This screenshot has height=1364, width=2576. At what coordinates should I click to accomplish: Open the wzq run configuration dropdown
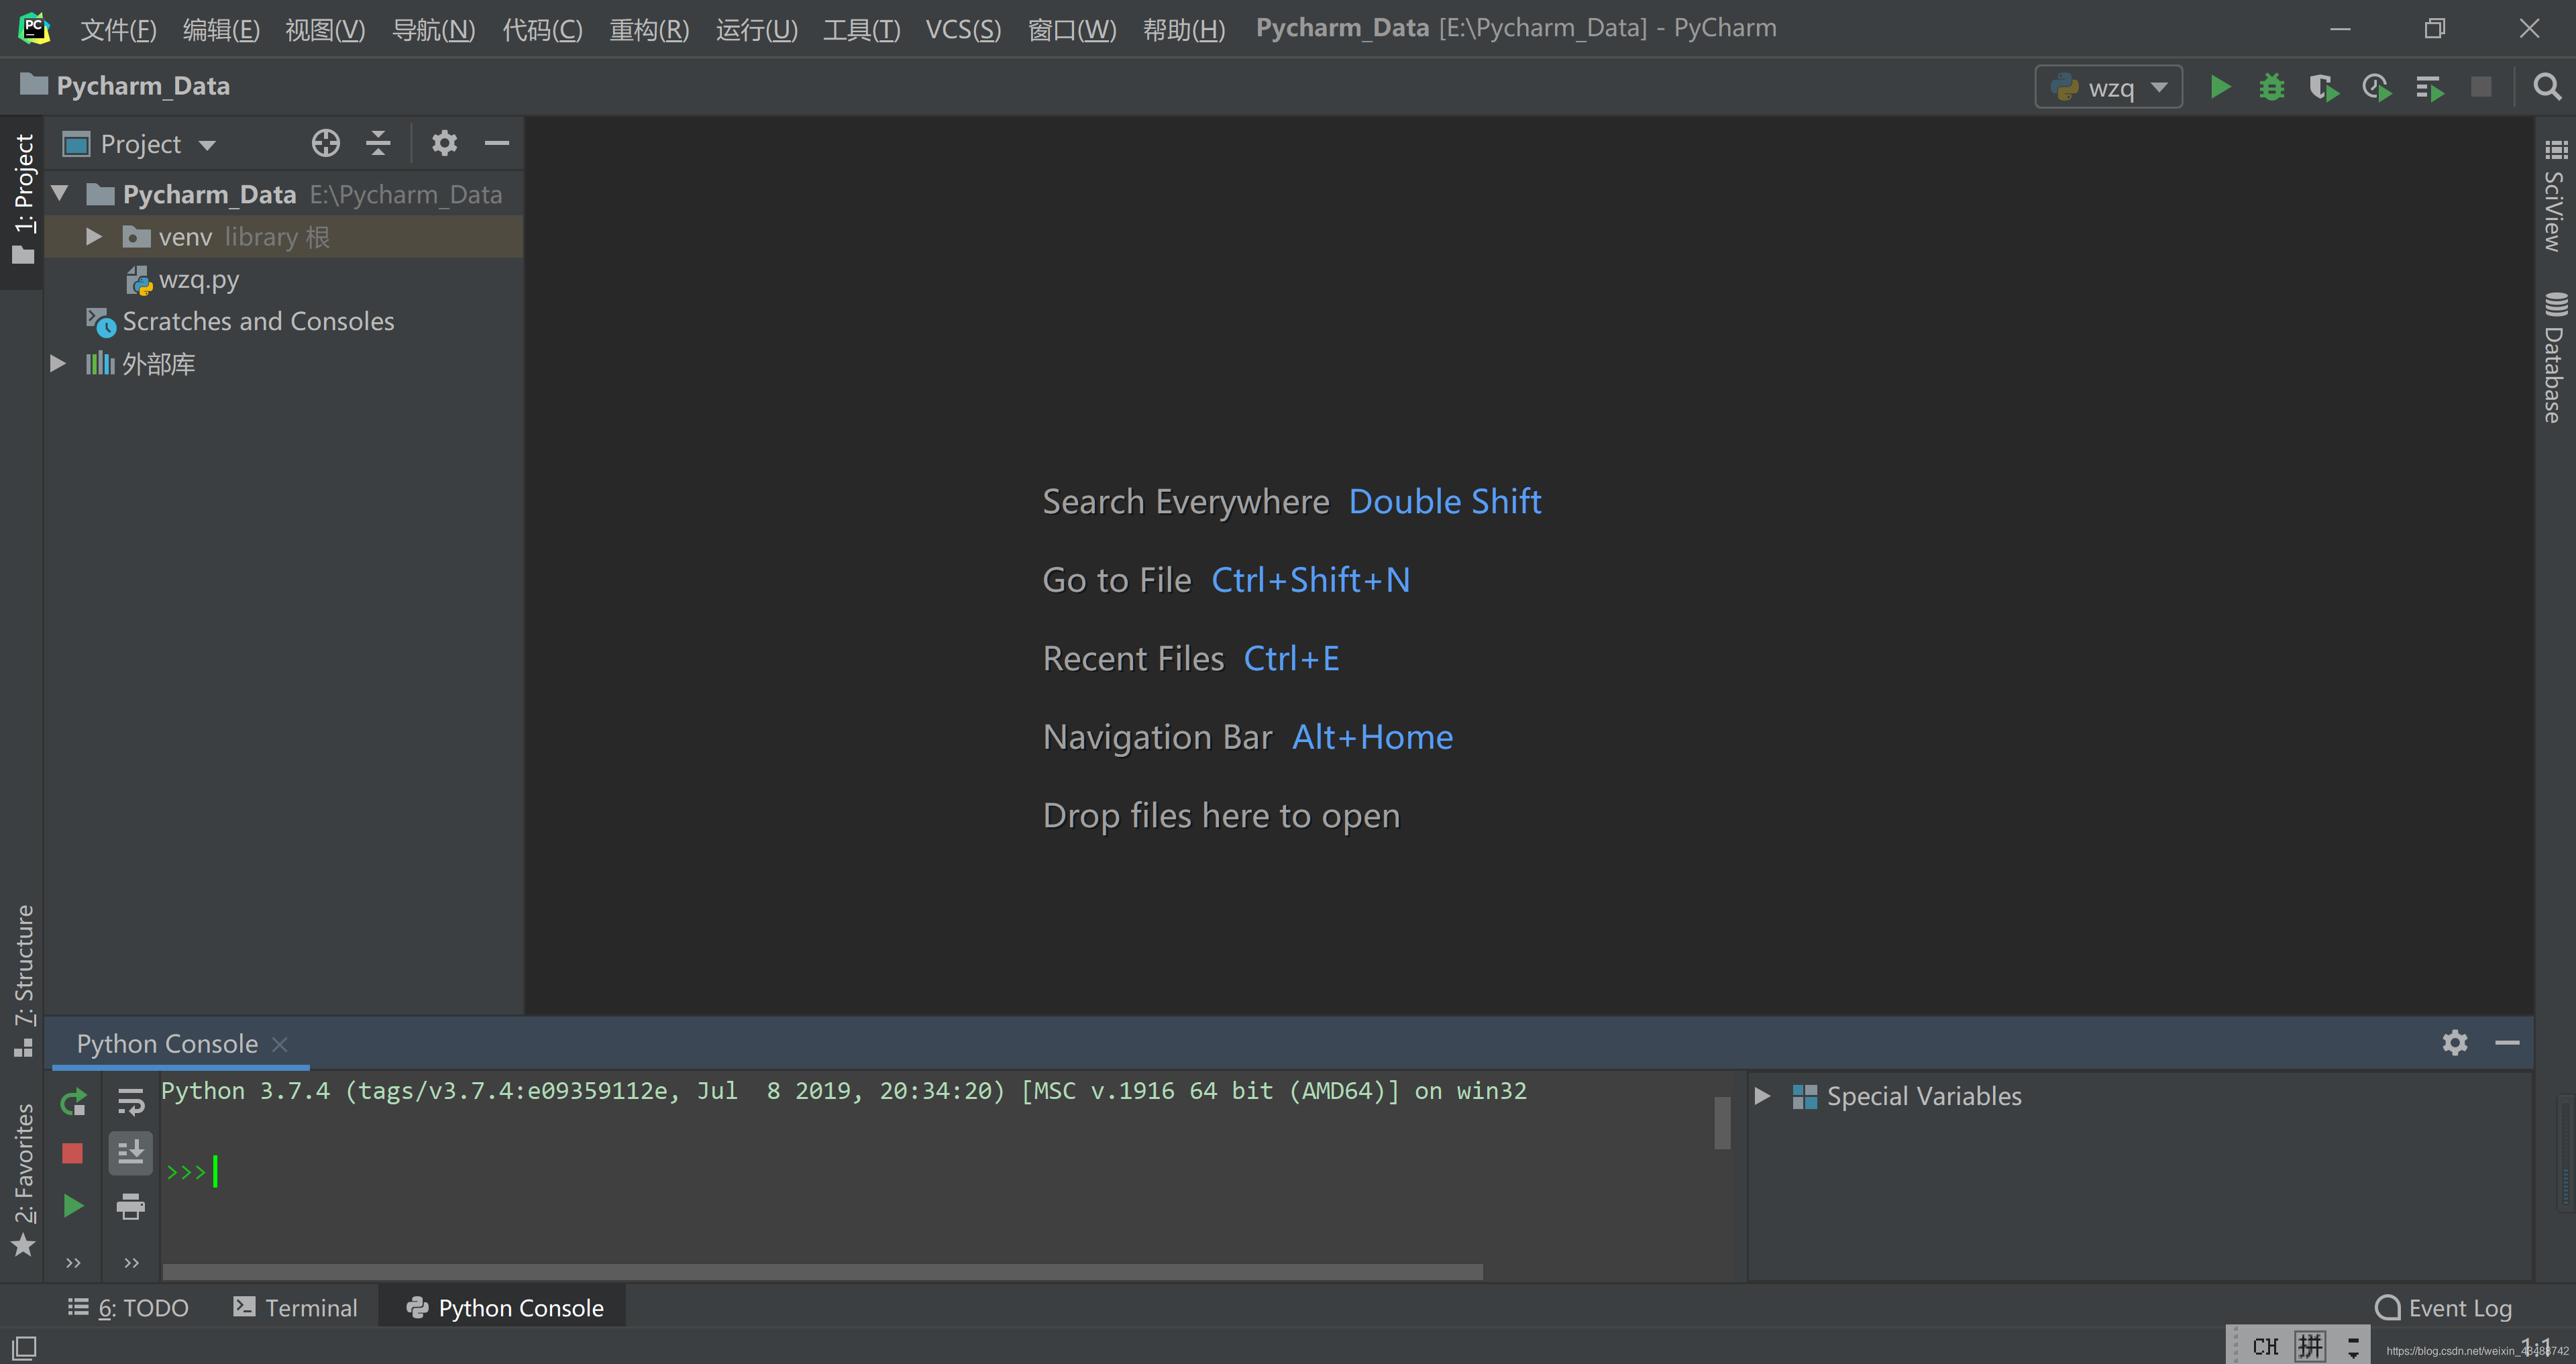(2108, 87)
